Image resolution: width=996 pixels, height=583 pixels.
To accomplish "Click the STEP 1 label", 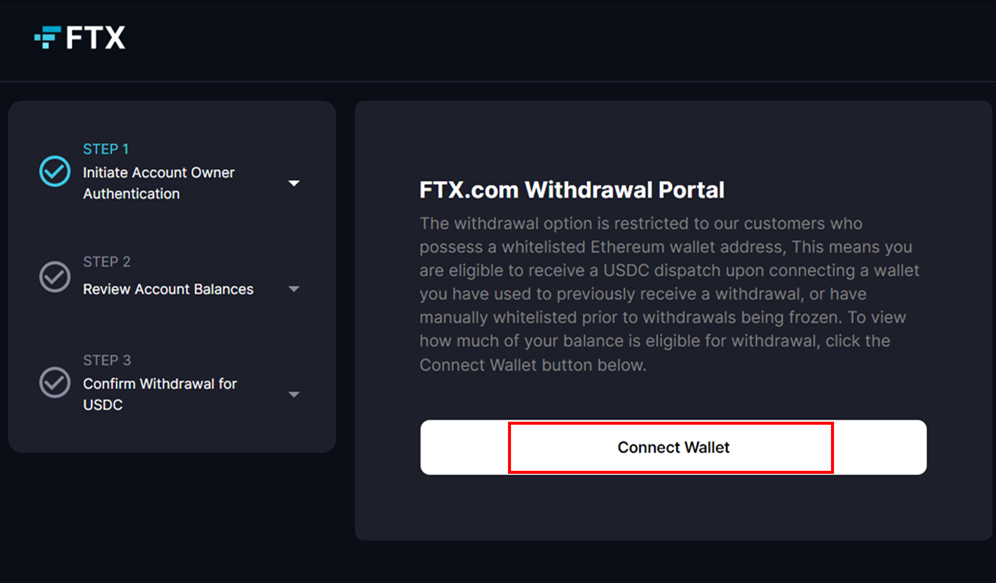I will [106, 149].
